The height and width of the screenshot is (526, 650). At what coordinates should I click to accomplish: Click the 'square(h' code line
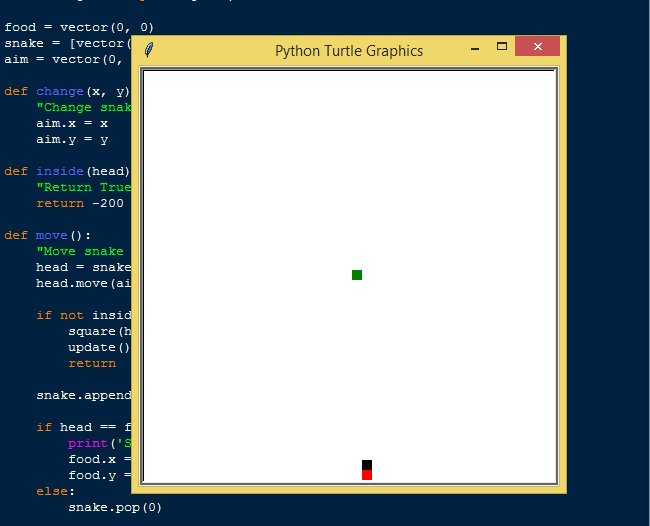[100, 332]
